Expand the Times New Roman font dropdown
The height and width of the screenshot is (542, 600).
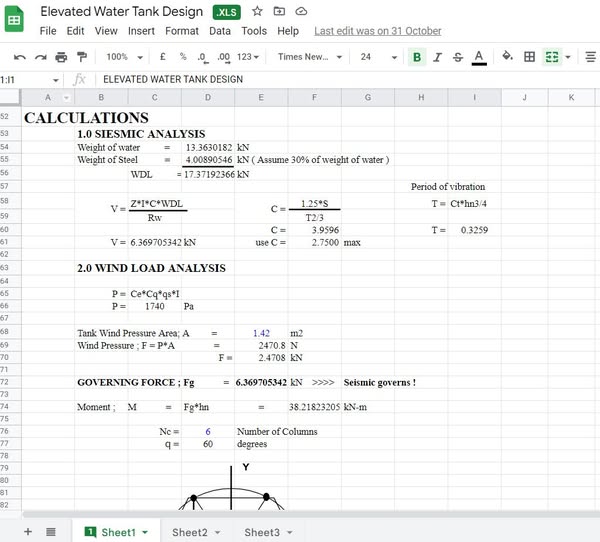[x=310, y=57]
